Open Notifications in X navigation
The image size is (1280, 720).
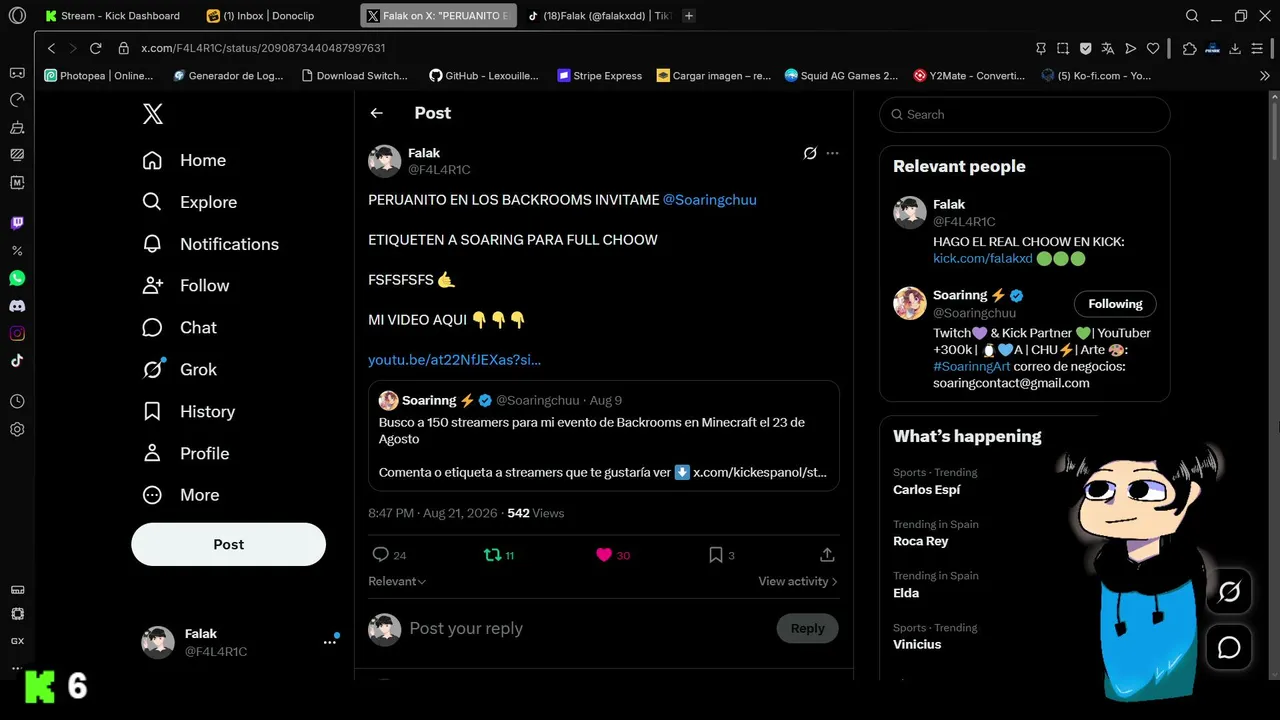coord(210,244)
